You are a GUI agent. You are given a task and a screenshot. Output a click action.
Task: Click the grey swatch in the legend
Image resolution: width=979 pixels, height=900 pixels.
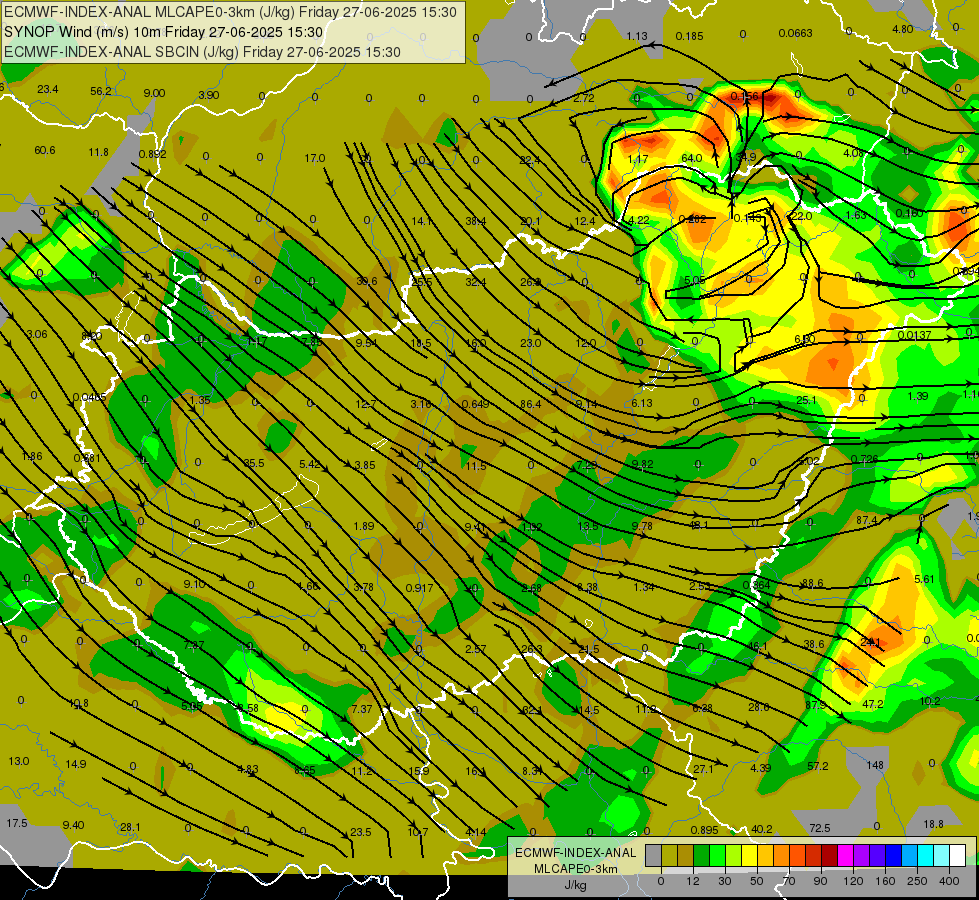pos(653,855)
